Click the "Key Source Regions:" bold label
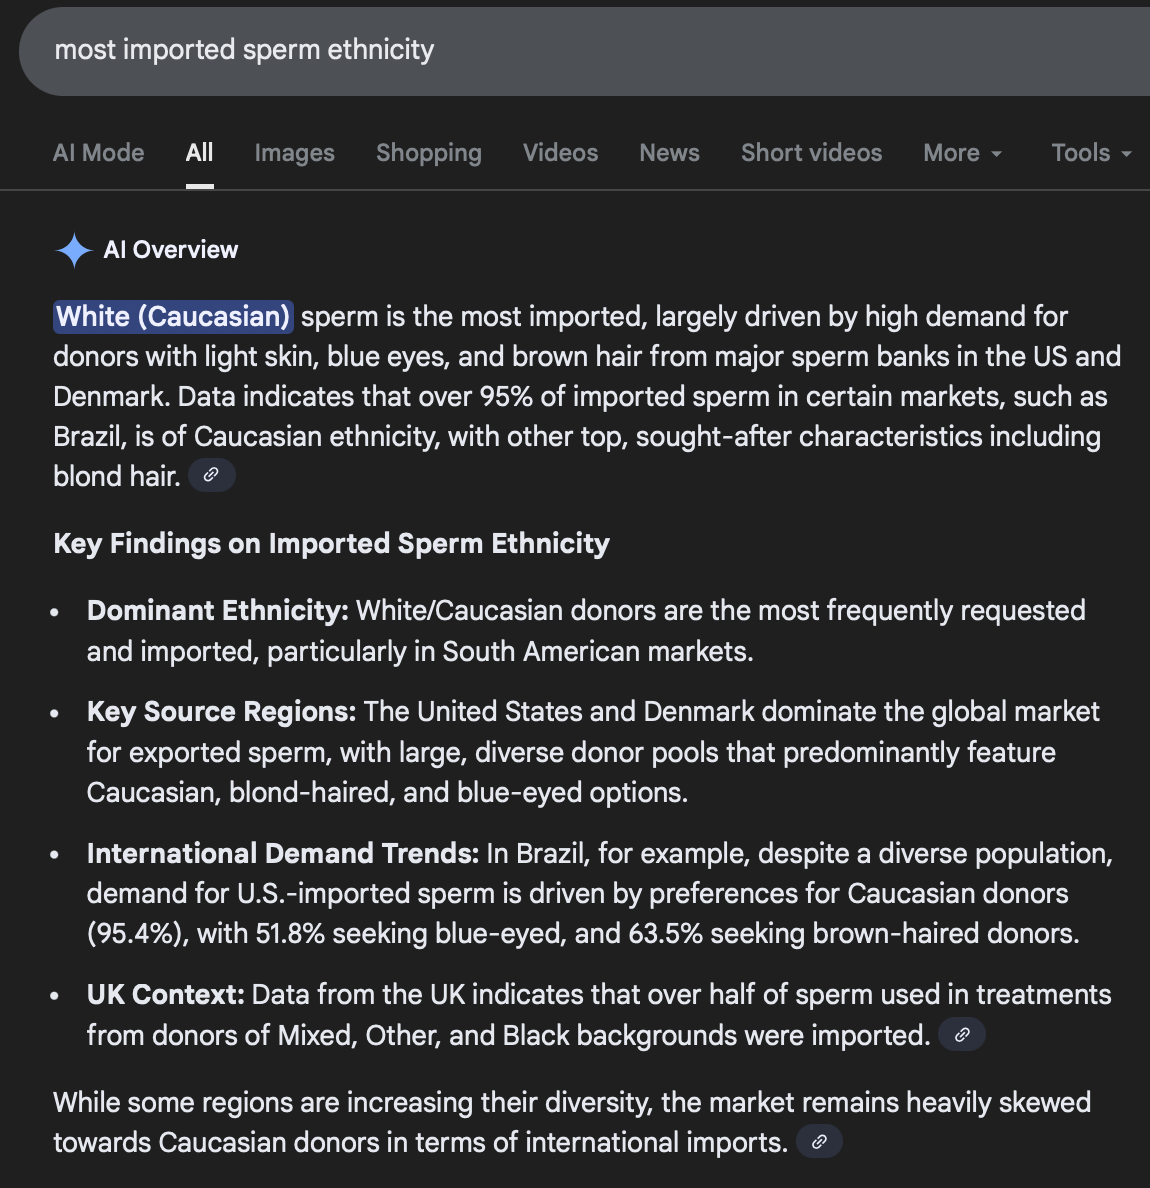This screenshot has width=1150, height=1188. (x=221, y=711)
